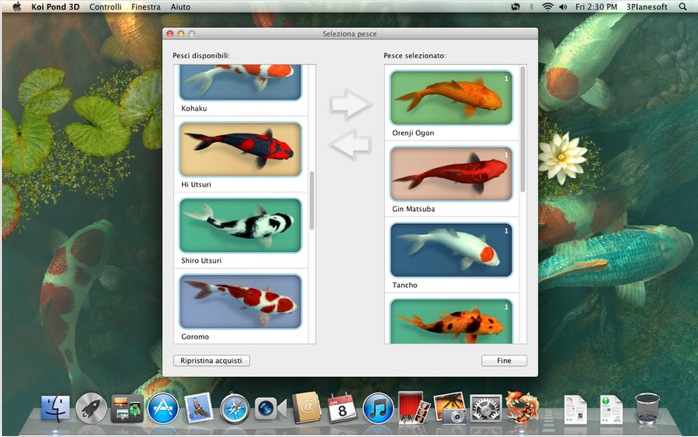This screenshot has height=437, width=698.
Task: Open Spotlight search magnifier in menu bar
Action: click(x=682, y=7)
